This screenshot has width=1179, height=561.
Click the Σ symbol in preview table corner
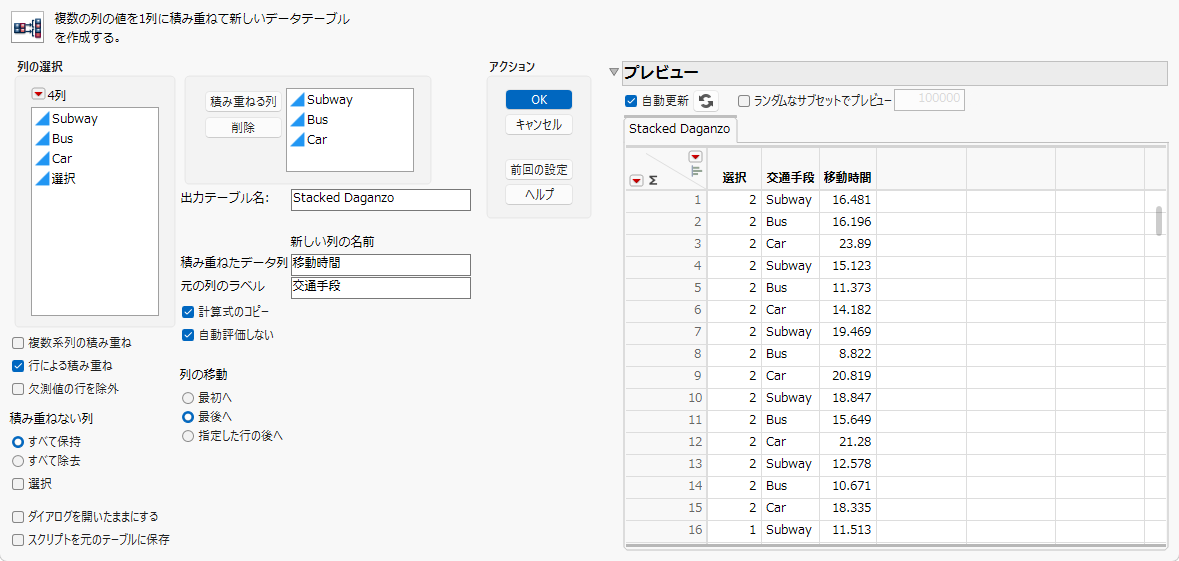[x=652, y=180]
